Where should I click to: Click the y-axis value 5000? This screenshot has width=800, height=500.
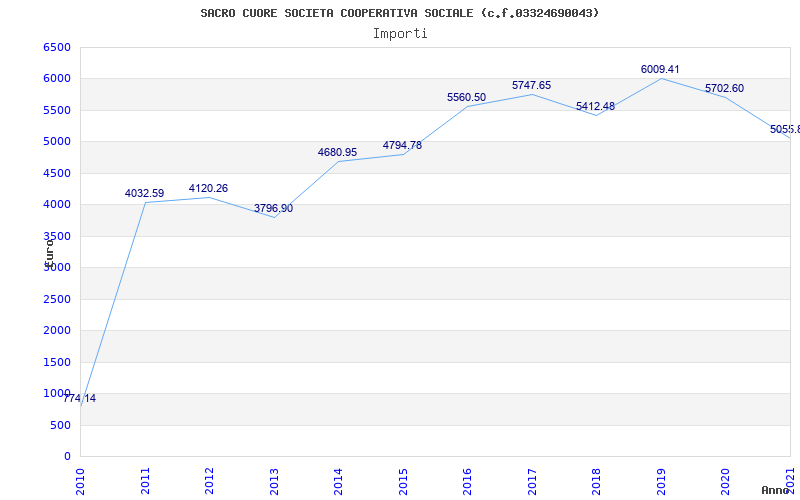[57, 141]
